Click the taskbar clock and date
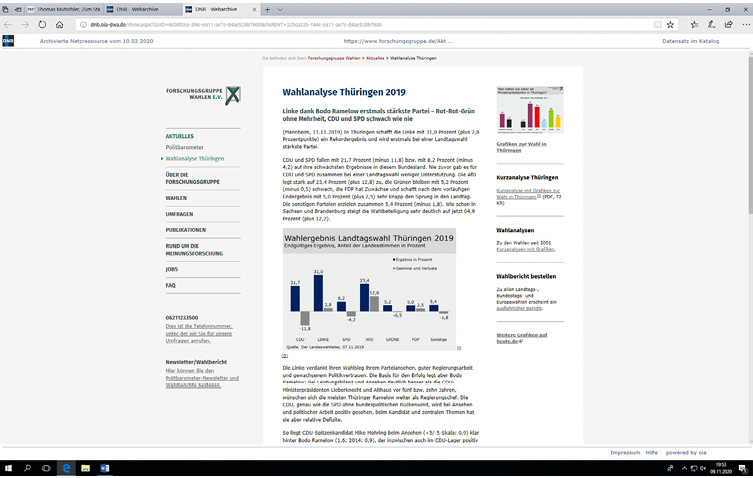This screenshot has width=753, height=478. click(721, 468)
